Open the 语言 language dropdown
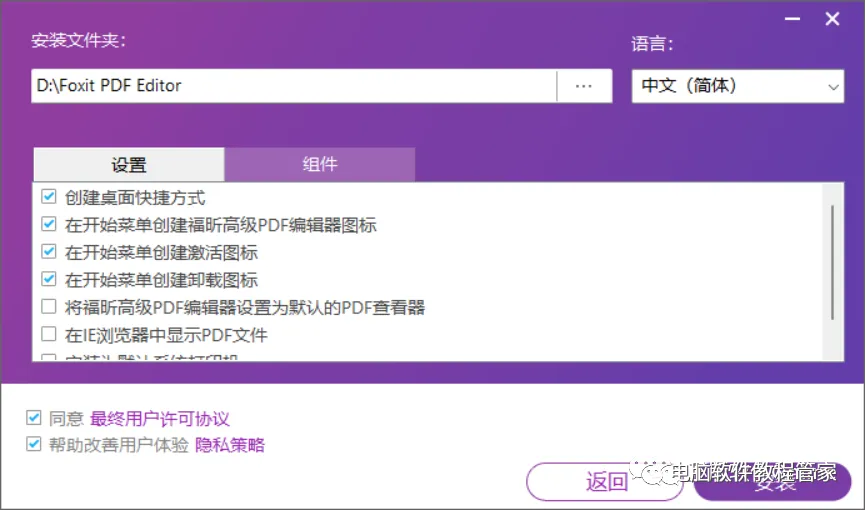The image size is (865, 510). (x=738, y=86)
